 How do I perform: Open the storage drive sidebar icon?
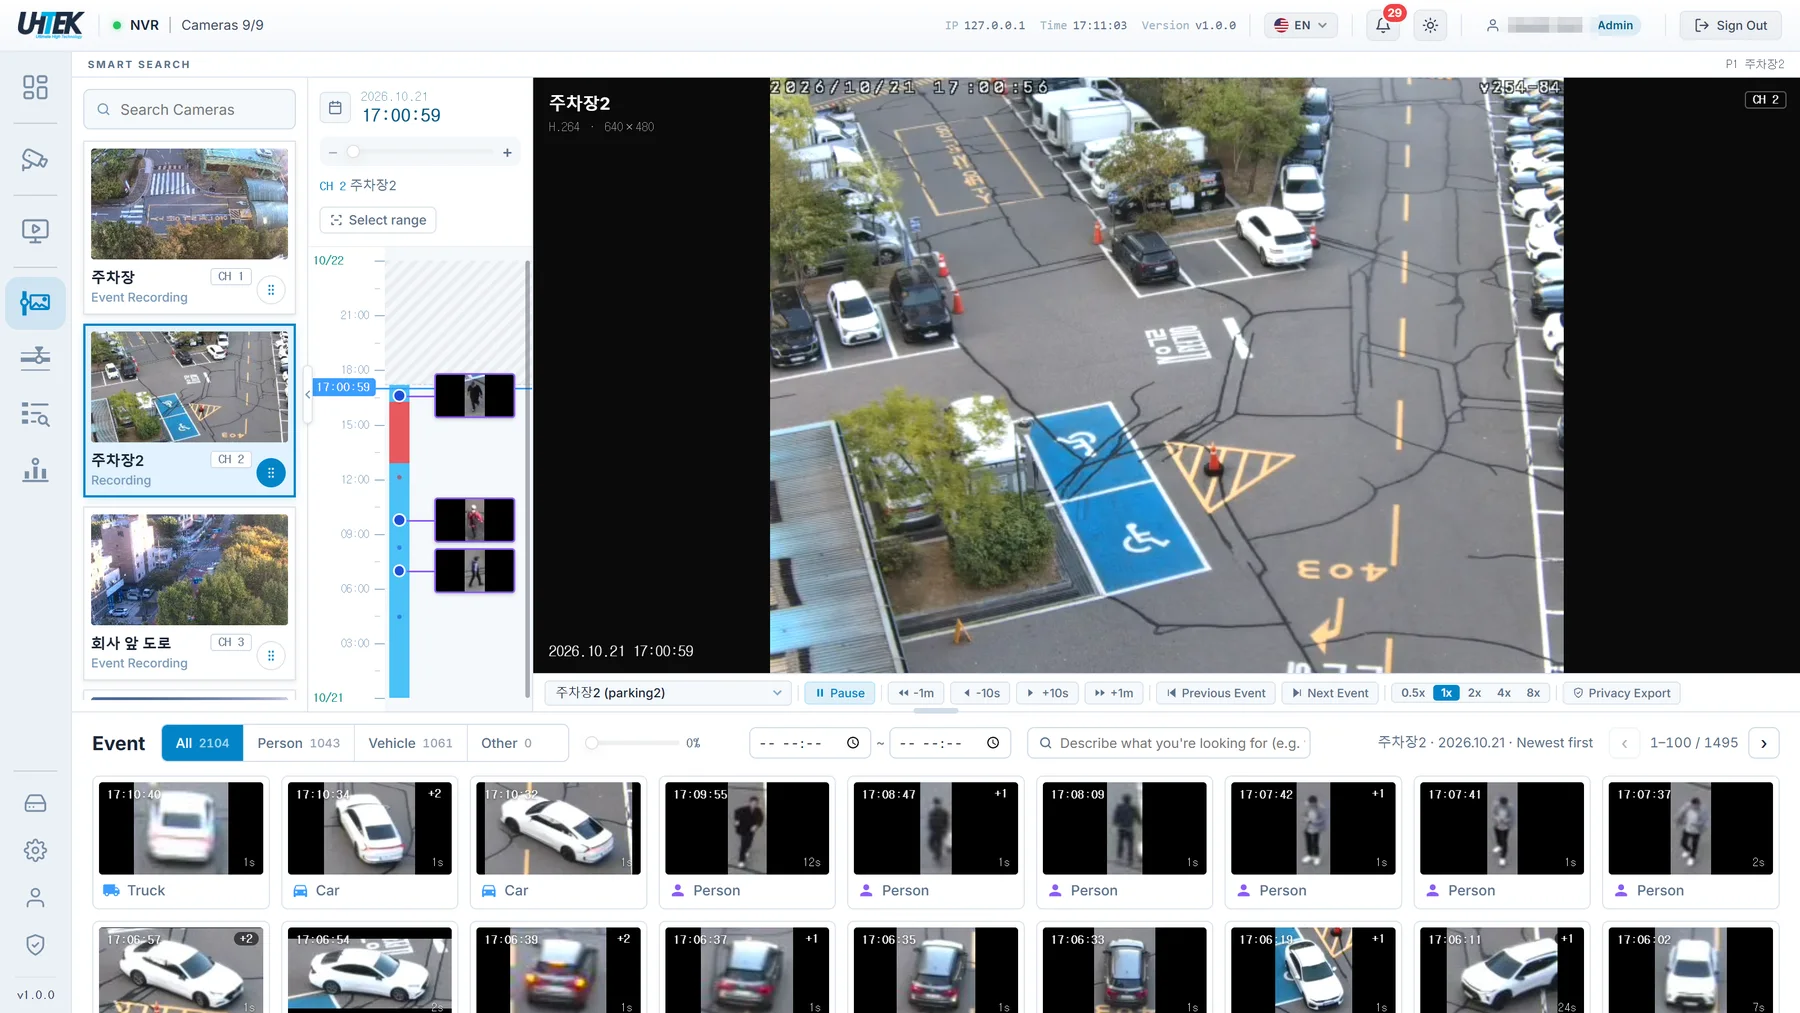[35, 803]
